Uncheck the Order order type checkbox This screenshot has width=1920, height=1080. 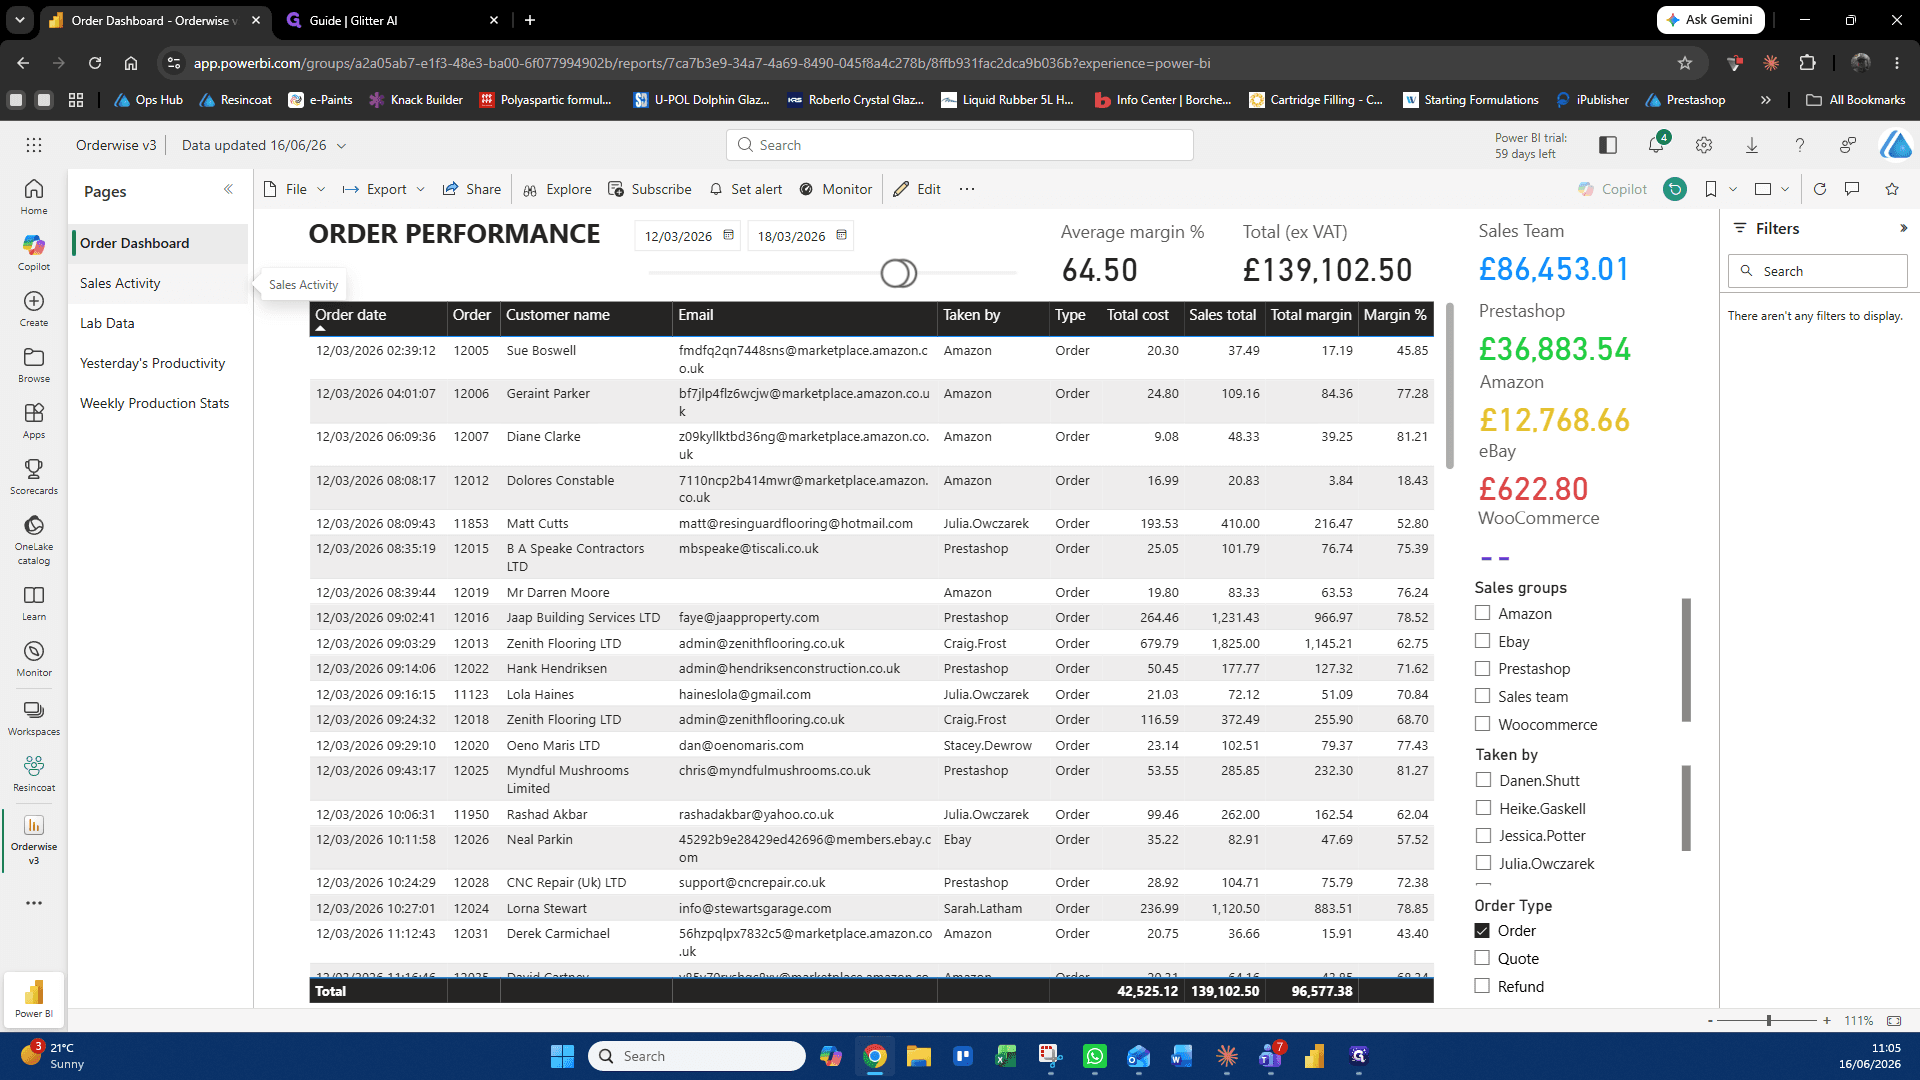coord(1483,930)
